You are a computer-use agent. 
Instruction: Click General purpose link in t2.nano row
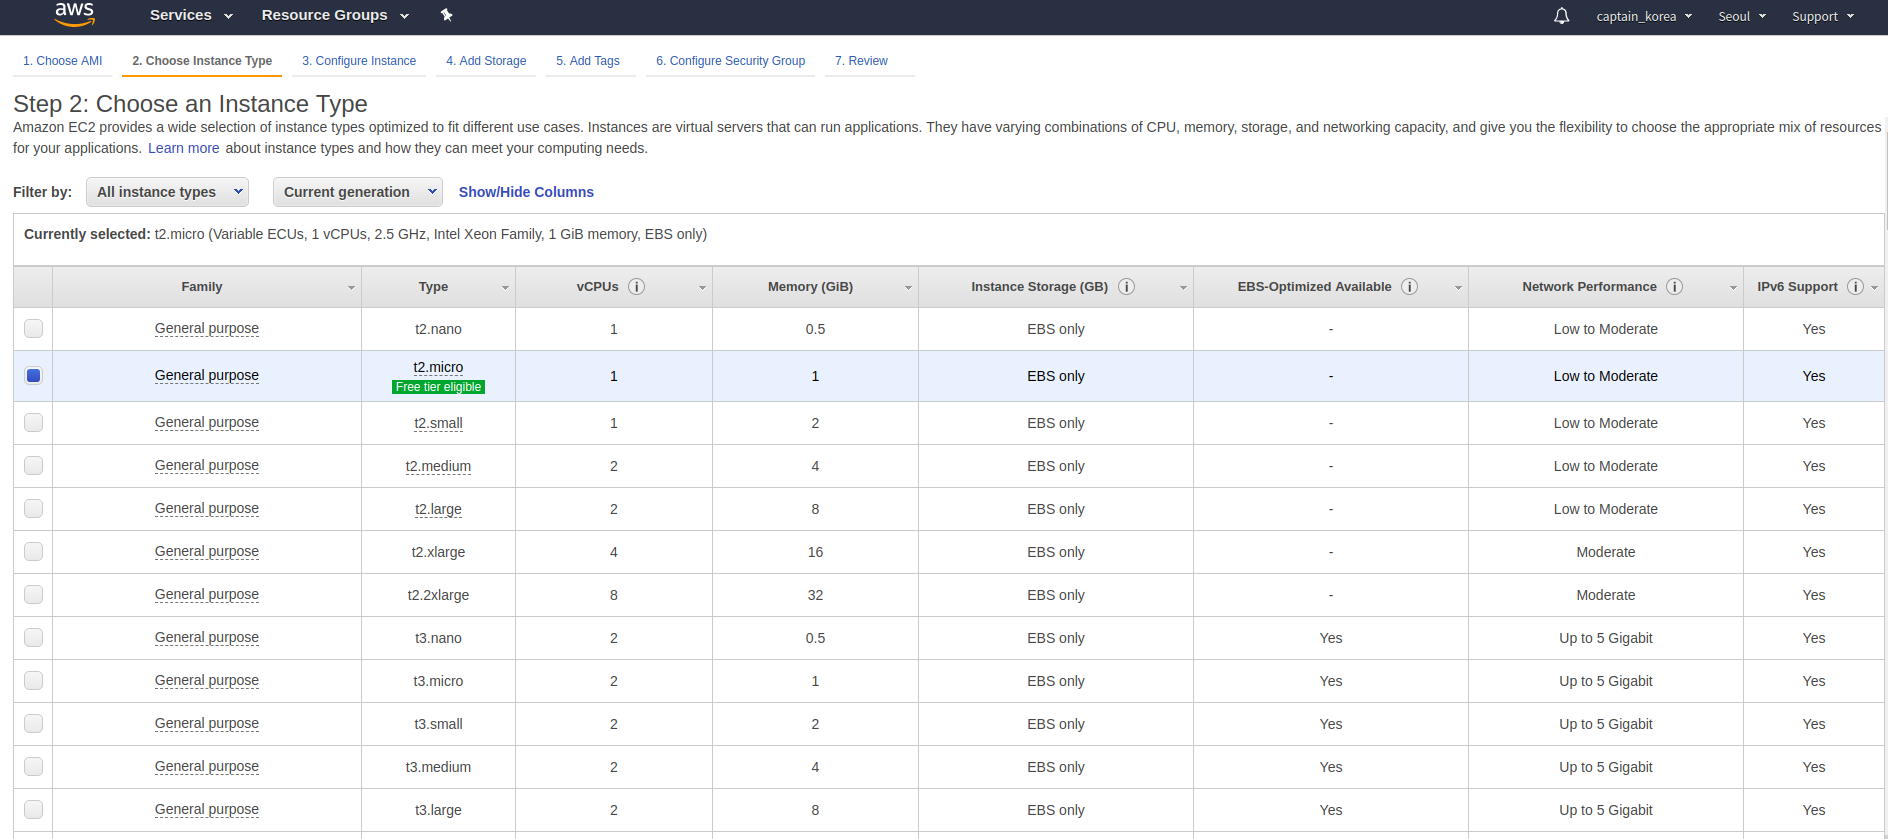click(x=207, y=328)
